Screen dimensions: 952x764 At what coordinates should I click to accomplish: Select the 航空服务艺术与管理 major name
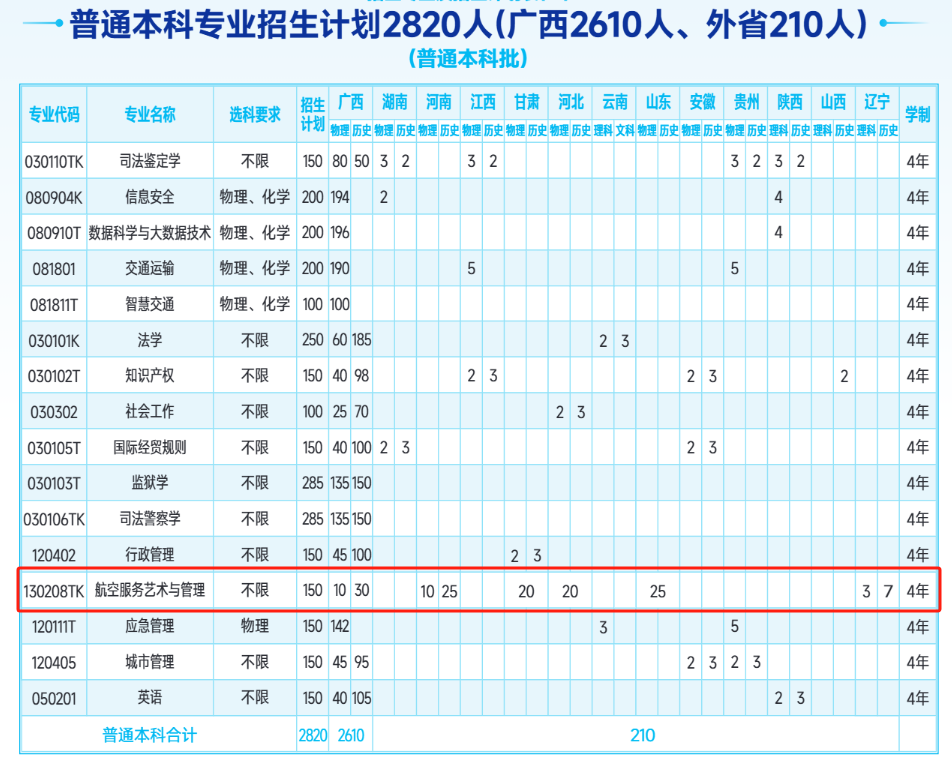150,591
